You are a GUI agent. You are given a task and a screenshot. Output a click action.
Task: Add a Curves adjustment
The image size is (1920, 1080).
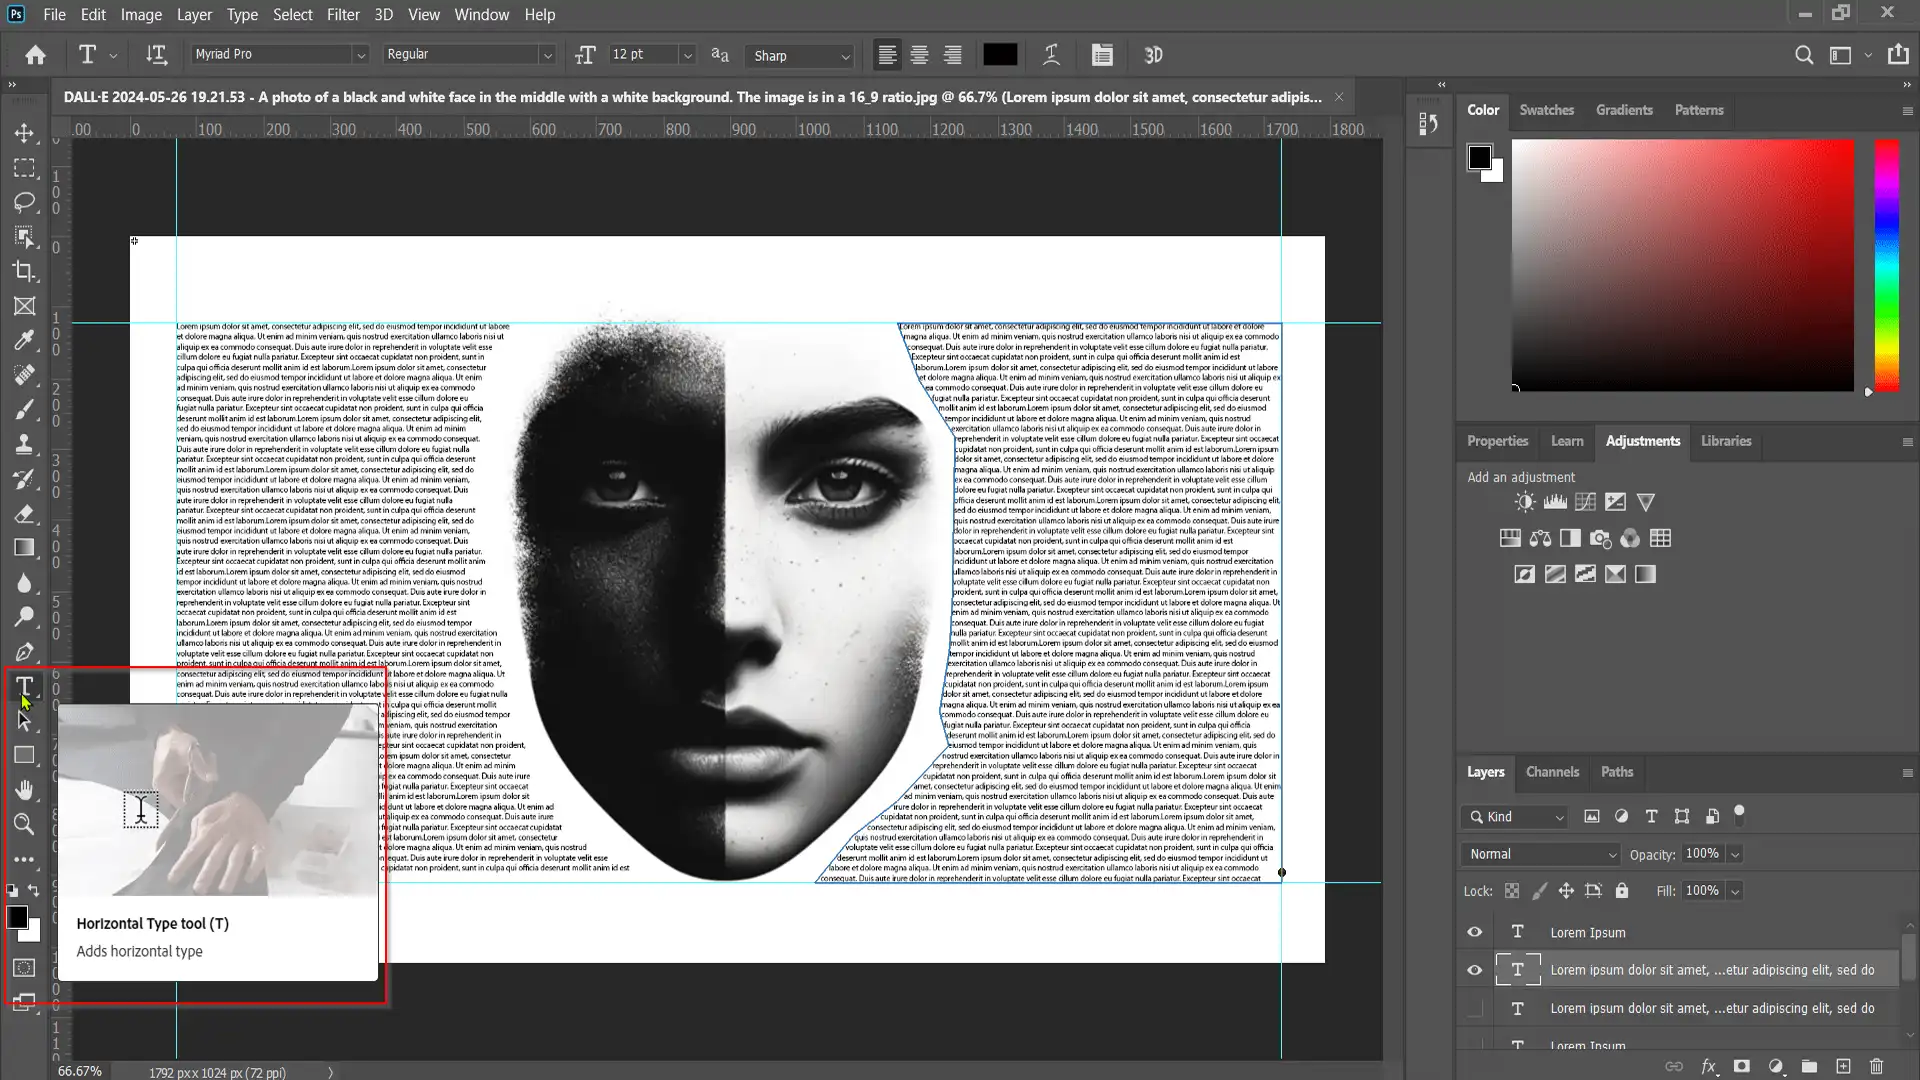click(1585, 502)
